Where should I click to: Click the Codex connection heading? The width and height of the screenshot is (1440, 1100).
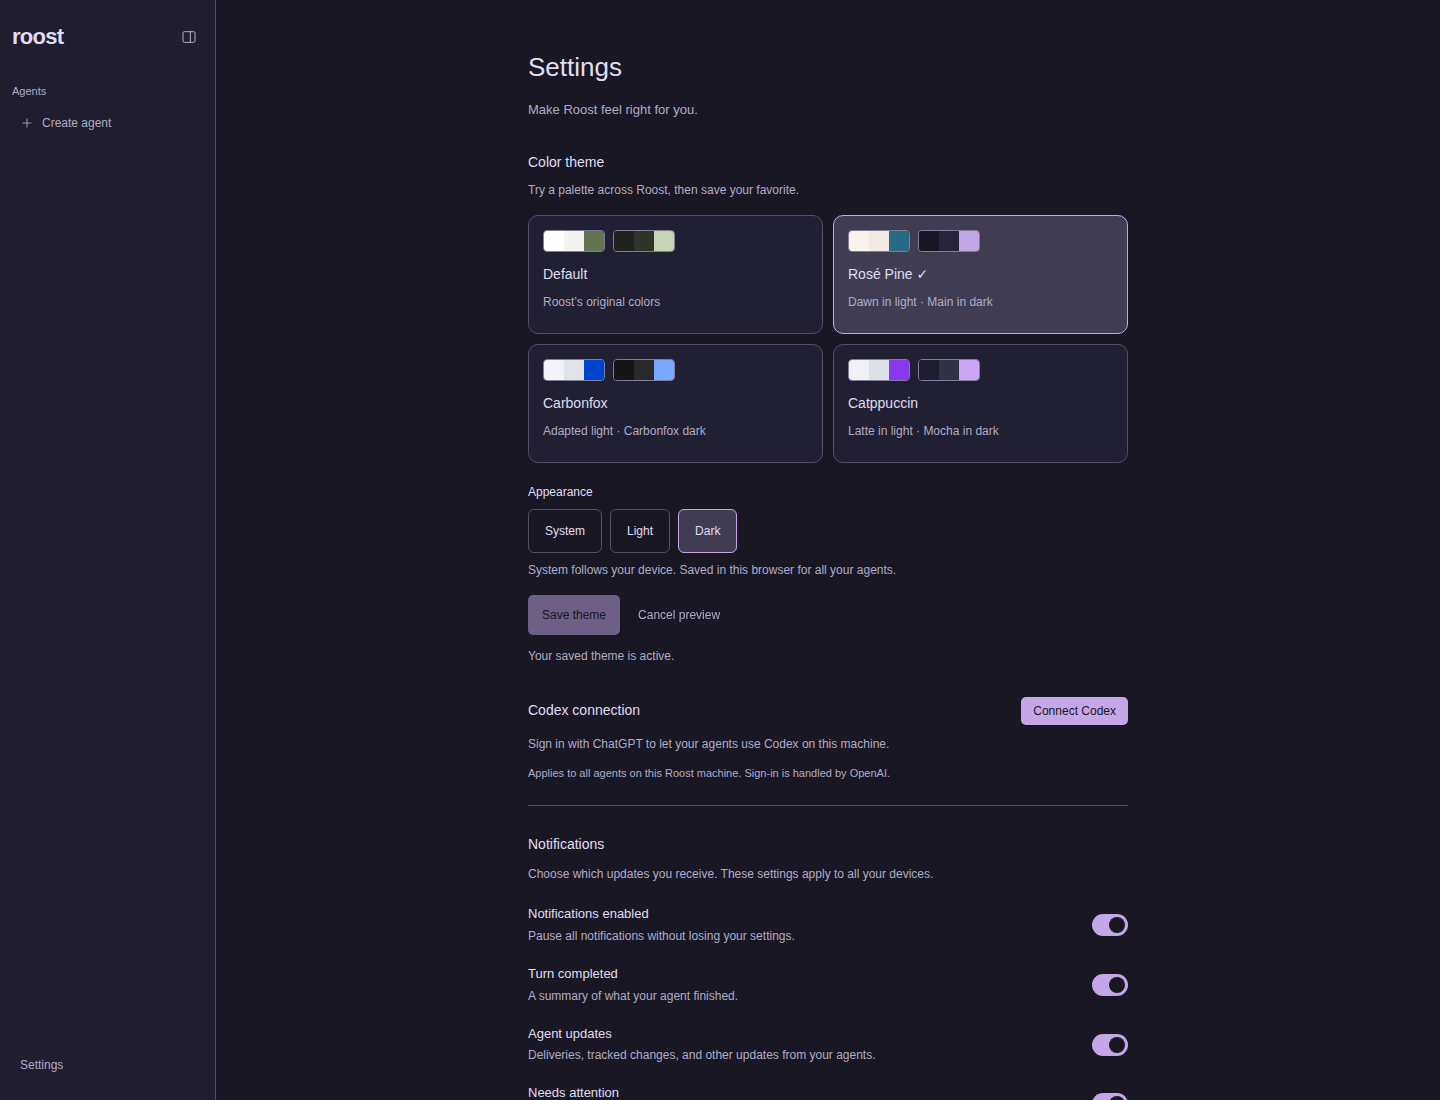584,710
